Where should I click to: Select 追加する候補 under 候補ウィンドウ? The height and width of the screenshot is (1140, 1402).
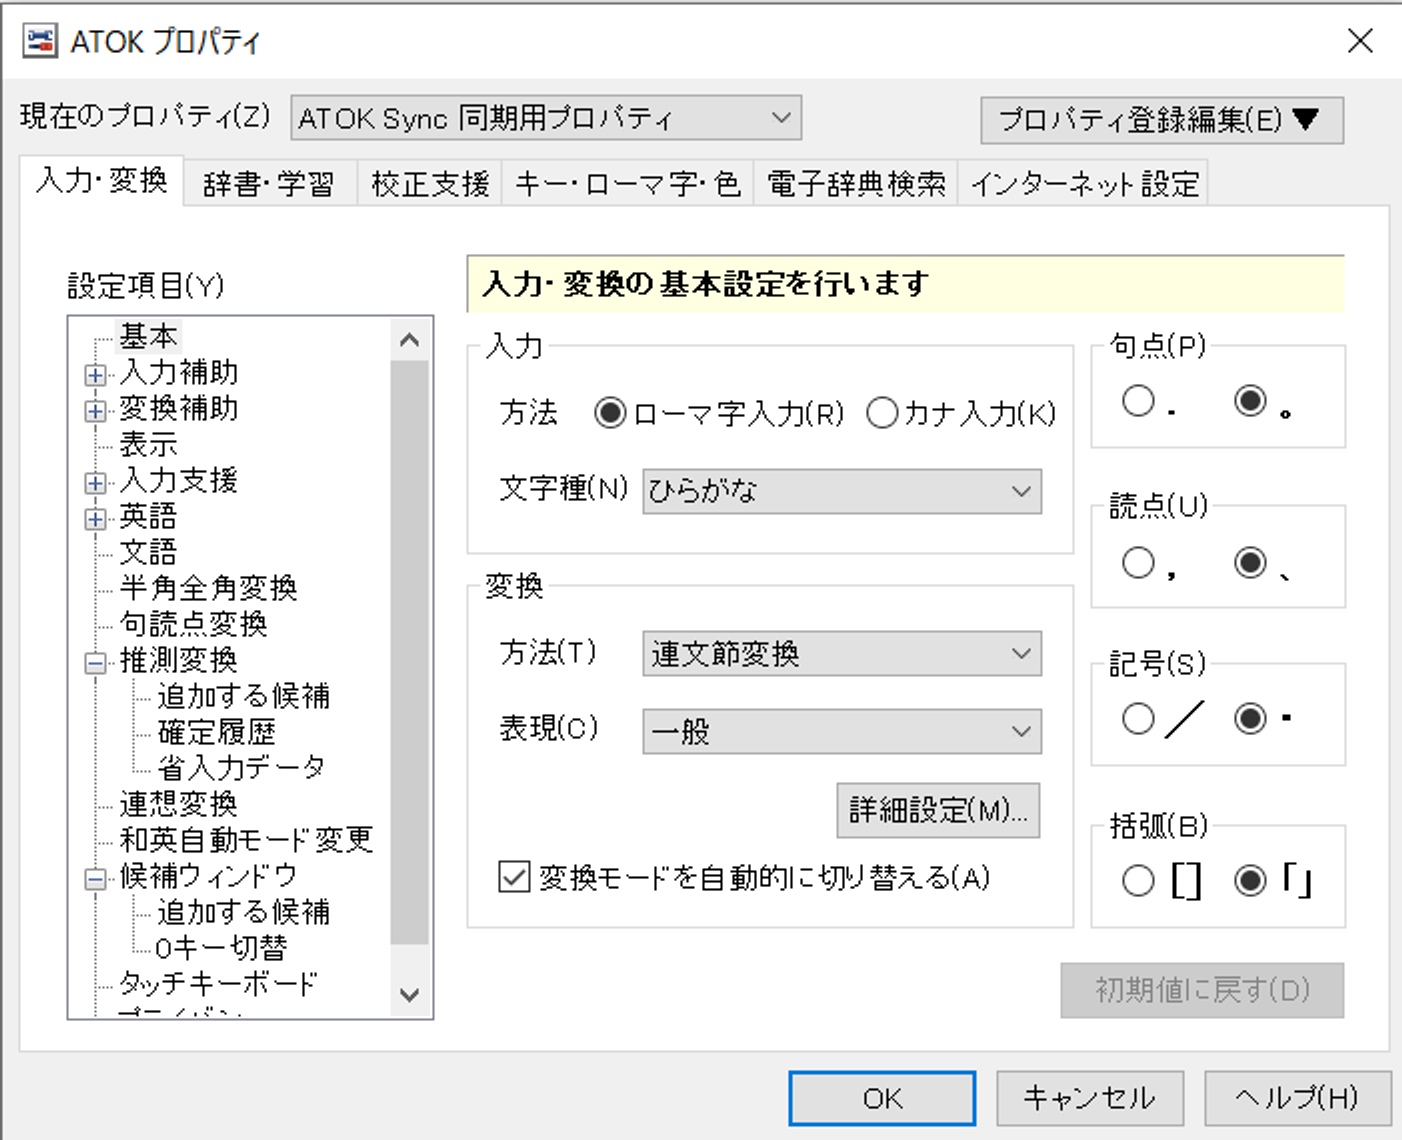(x=243, y=912)
